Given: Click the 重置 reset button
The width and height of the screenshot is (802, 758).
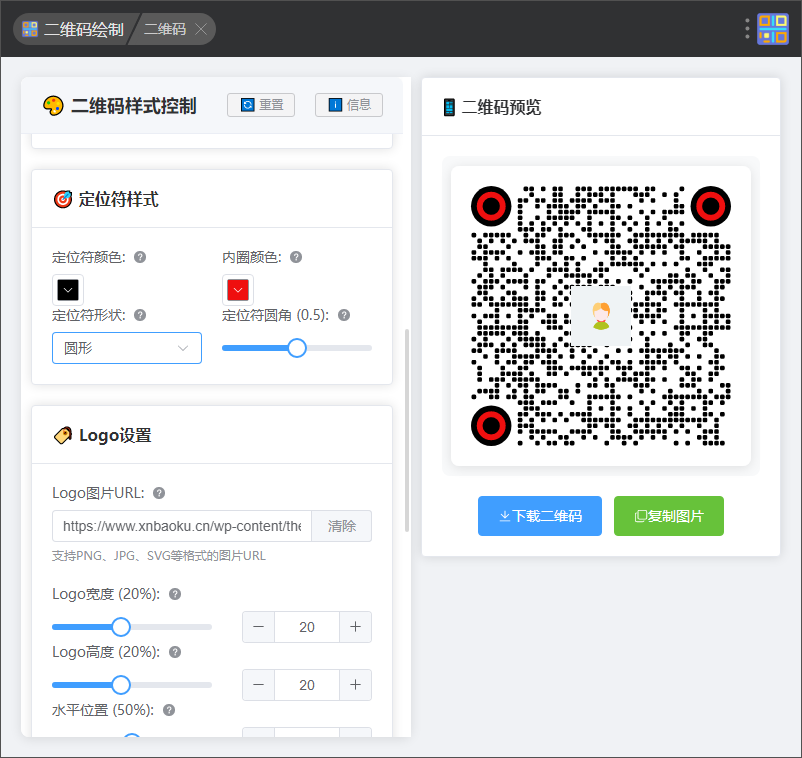Looking at the screenshot, I should (x=261, y=105).
